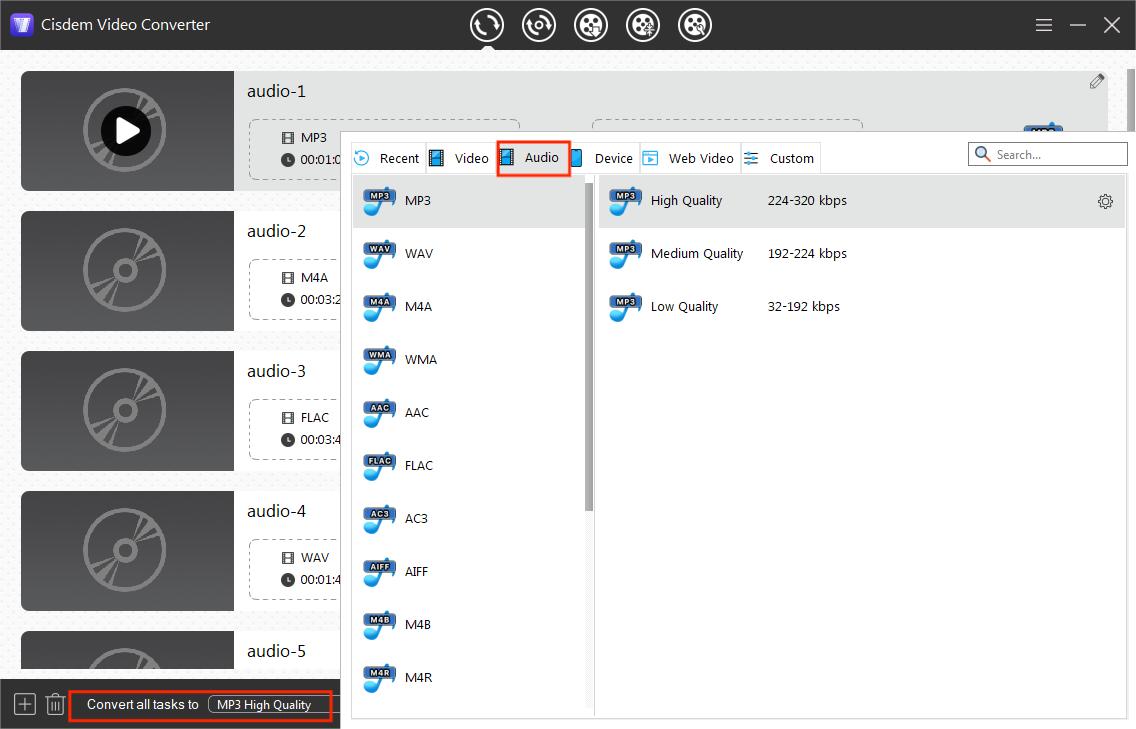Open the MP3 High Quality format dropdown
1136x729 pixels.
pos(266,704)
